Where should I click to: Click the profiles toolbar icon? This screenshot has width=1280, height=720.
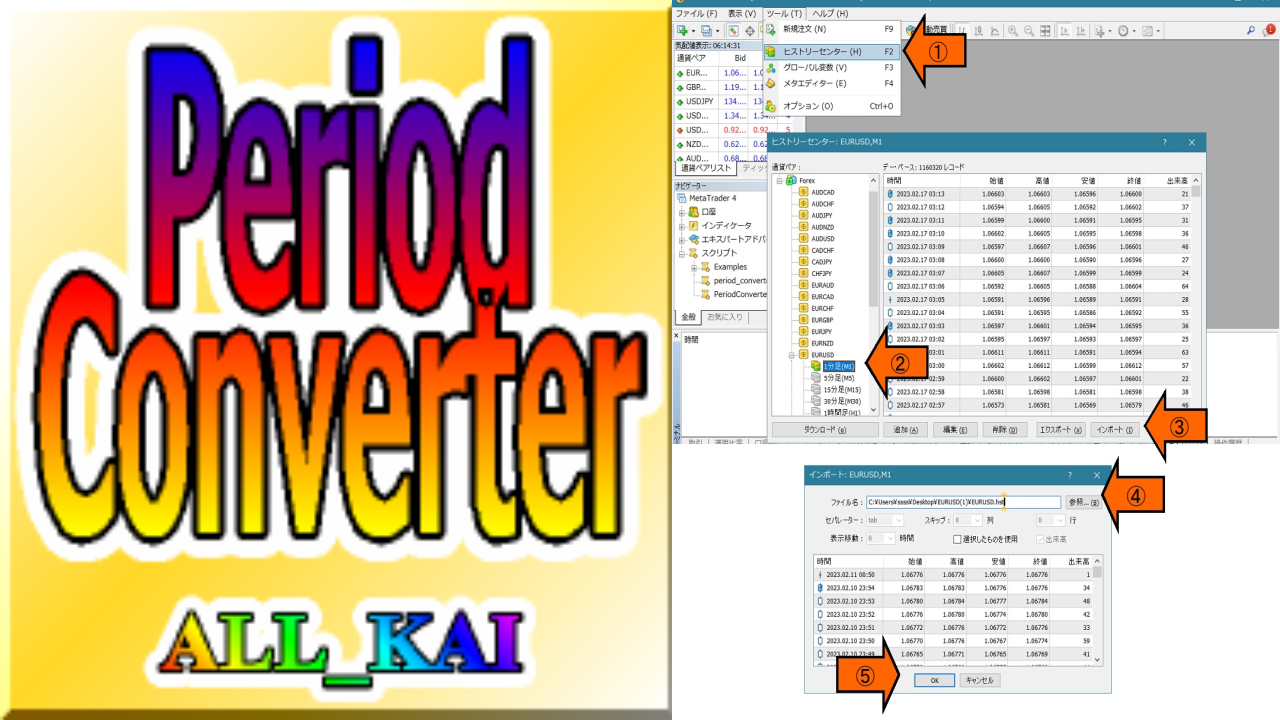point(707,31)
